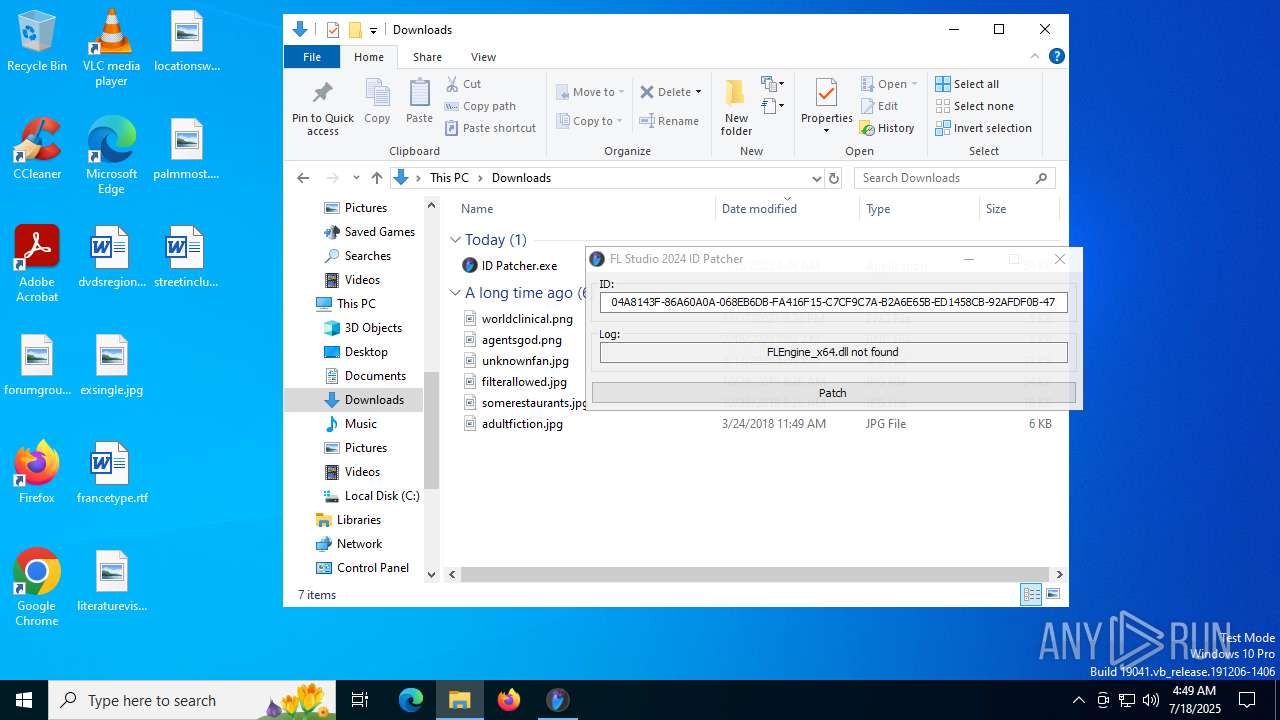Switch to Large icons view in status bar
The height and width of the screenshot is (720, 1280).
tap(1053, 595)
